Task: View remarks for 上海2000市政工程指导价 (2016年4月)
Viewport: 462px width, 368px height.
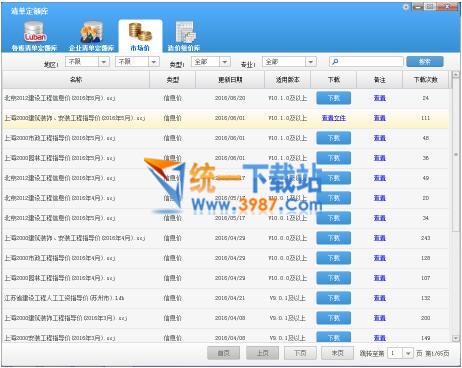Action: 380,258
